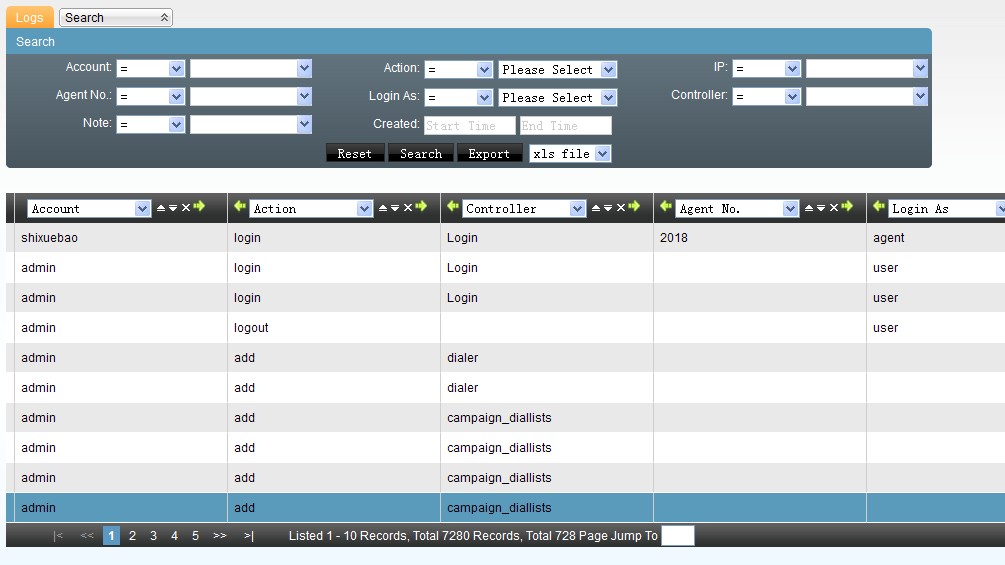1005x565 pixels.
Task: Switch to the Logs tab
Action: click(29, 17)
